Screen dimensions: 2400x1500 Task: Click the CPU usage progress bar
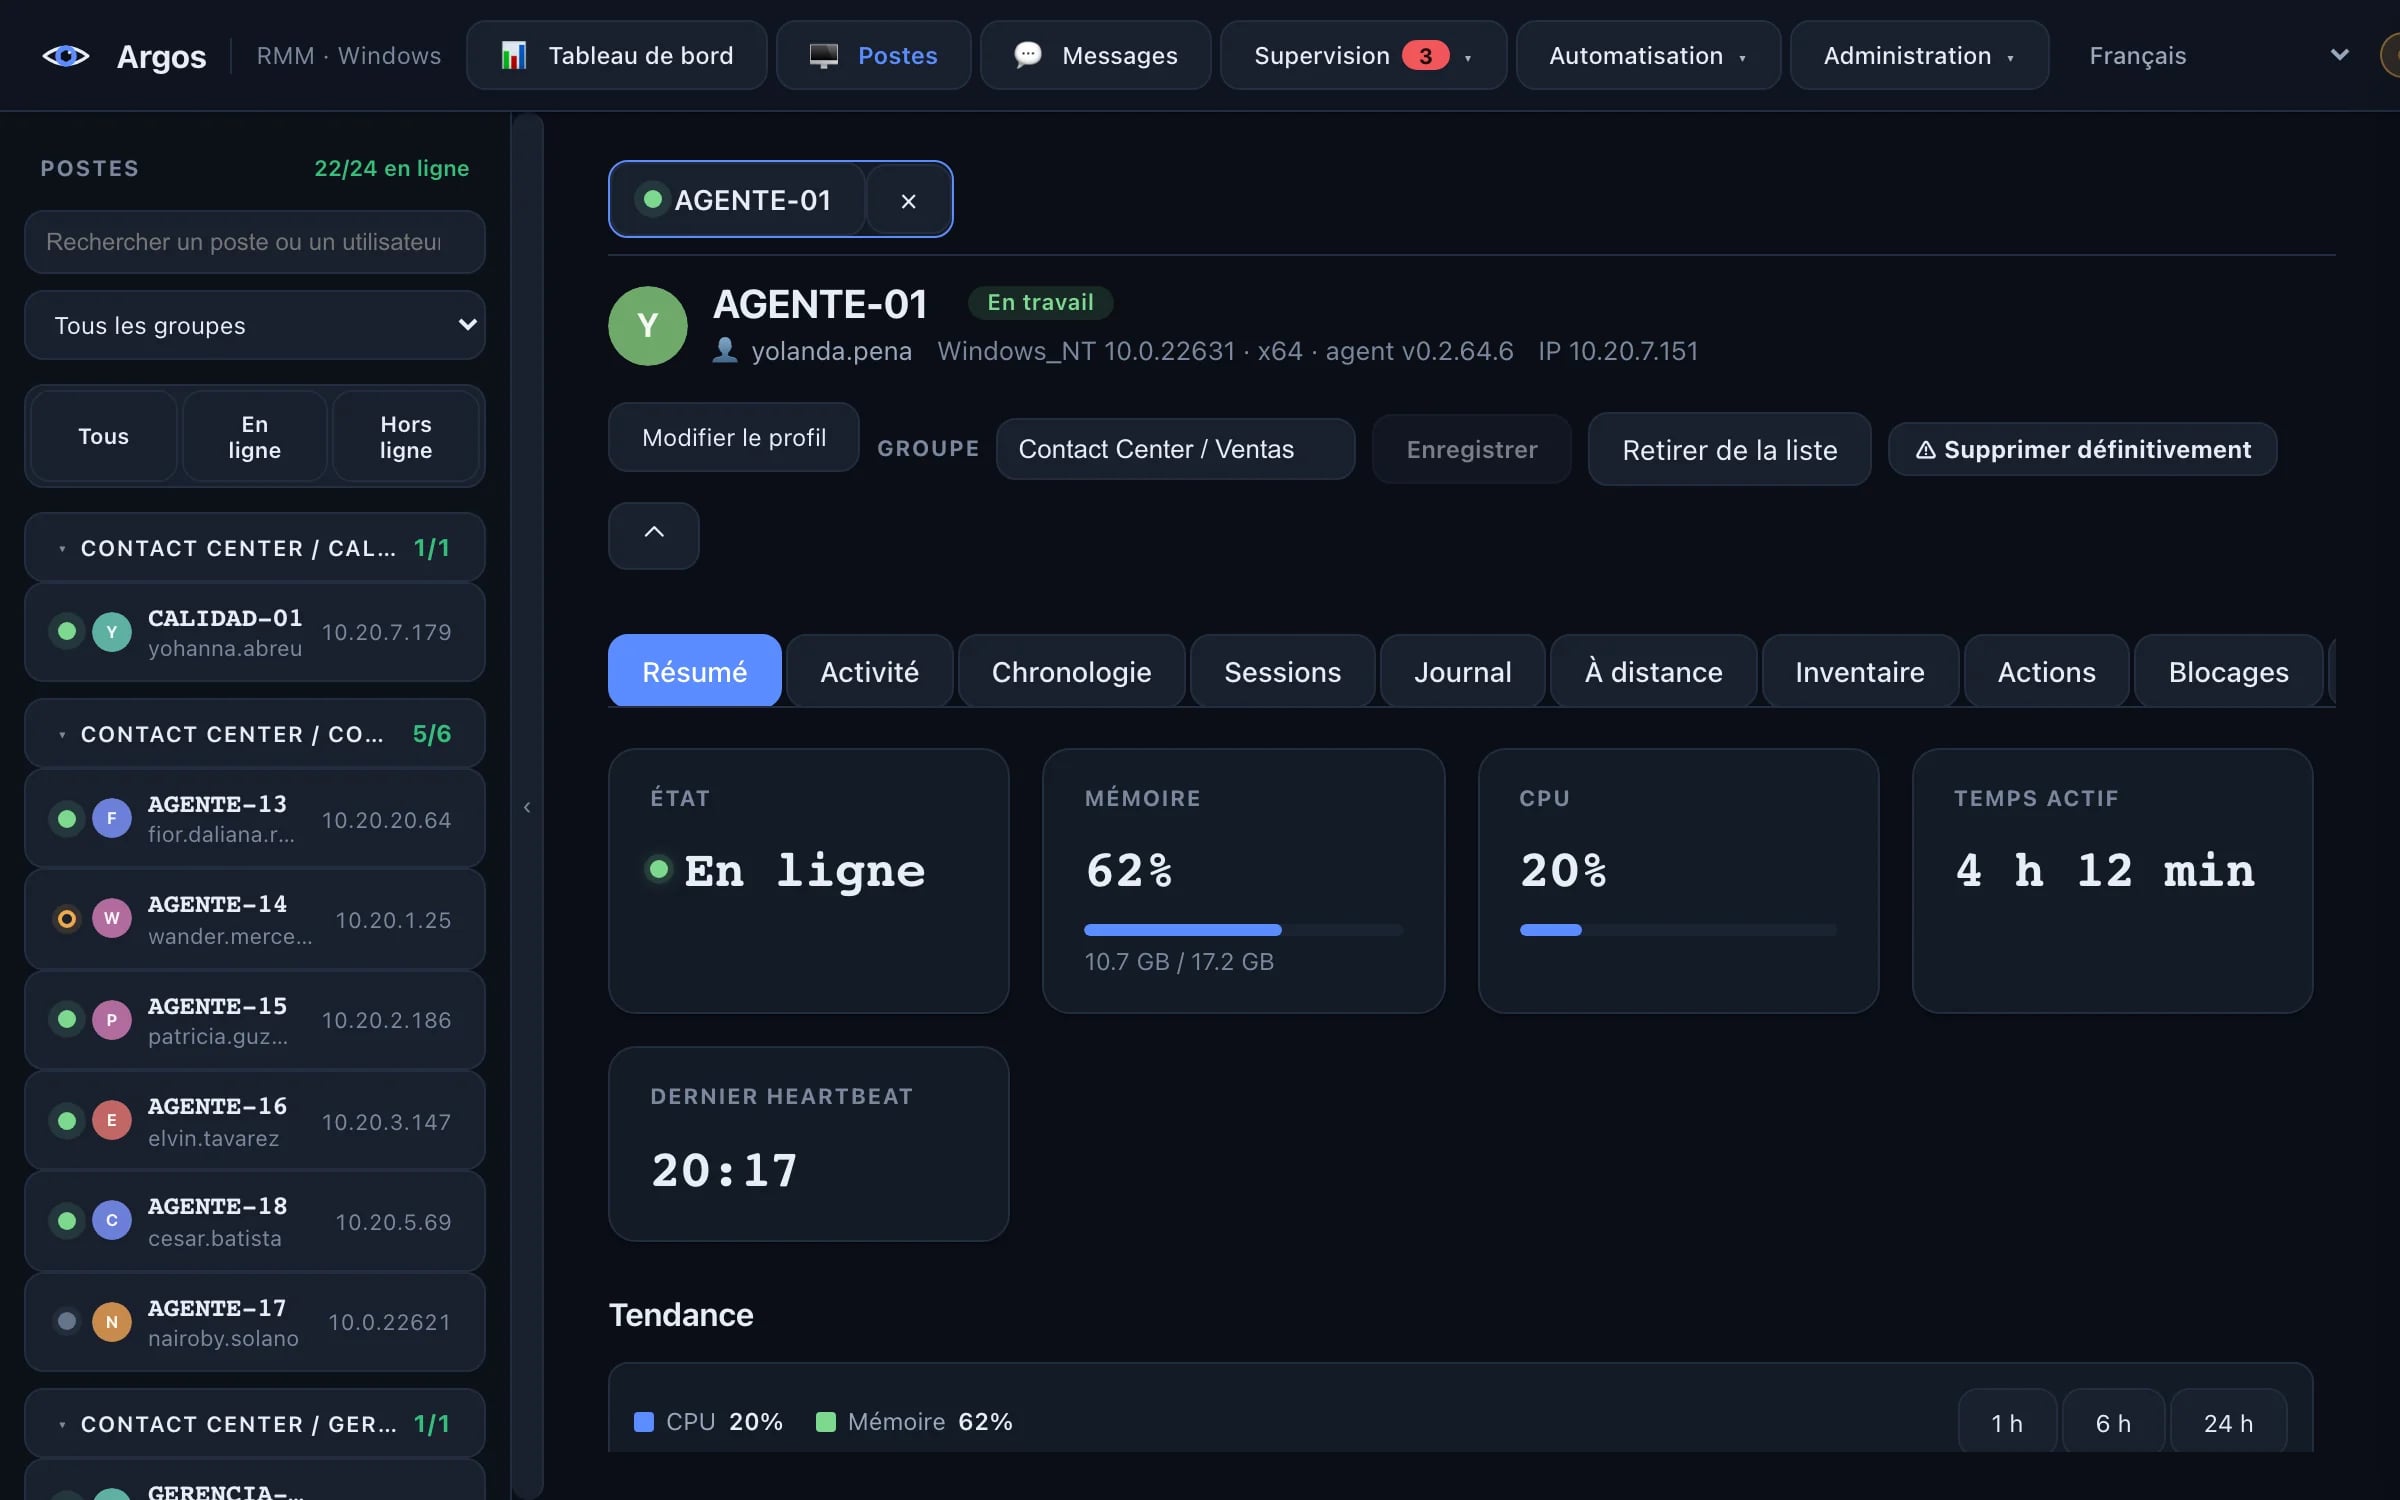click(1678, 930)
